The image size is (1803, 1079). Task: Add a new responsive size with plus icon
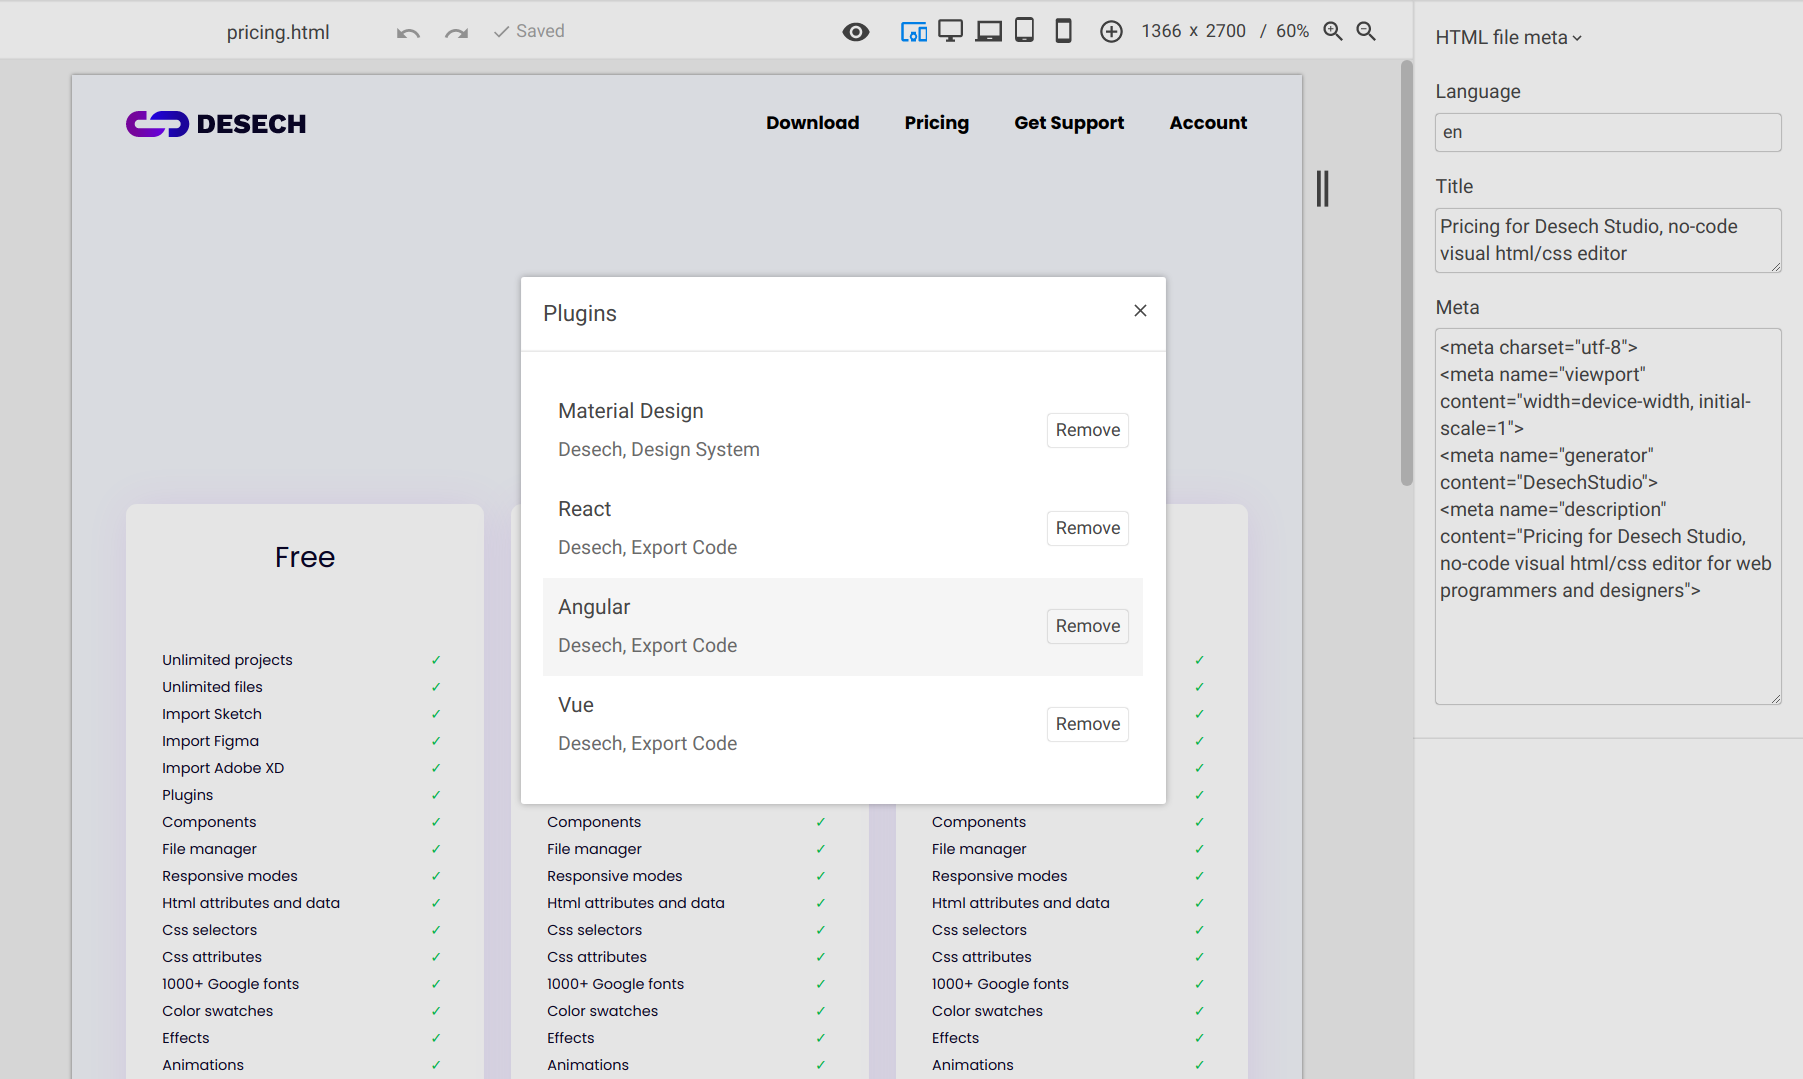click(1111, 32)
